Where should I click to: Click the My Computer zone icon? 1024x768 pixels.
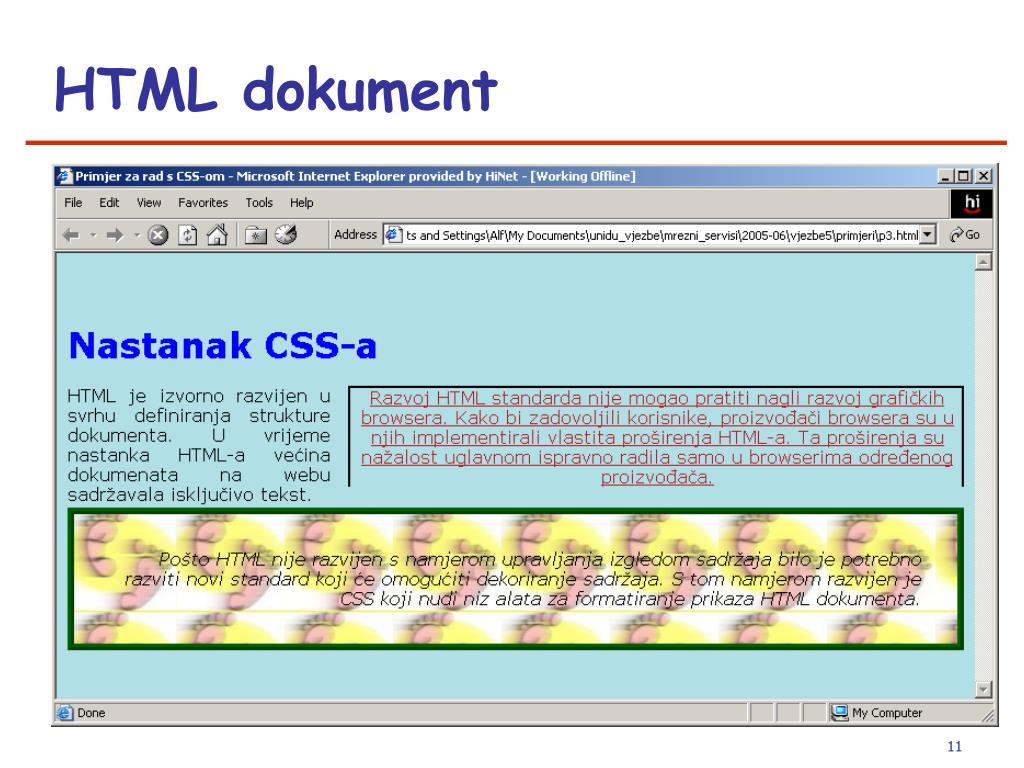(x=839, y=712)
